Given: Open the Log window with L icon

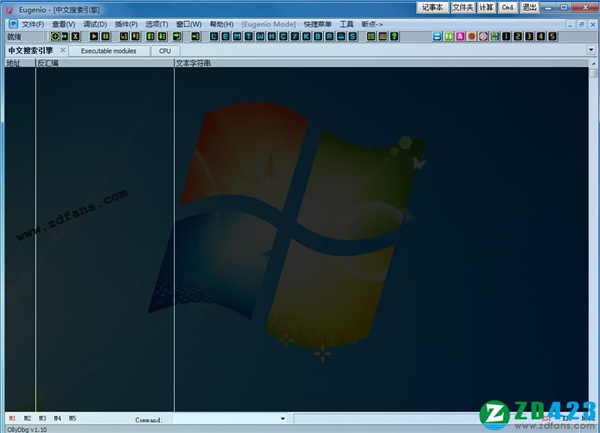Looking at the screenshot, I should 214,36.
